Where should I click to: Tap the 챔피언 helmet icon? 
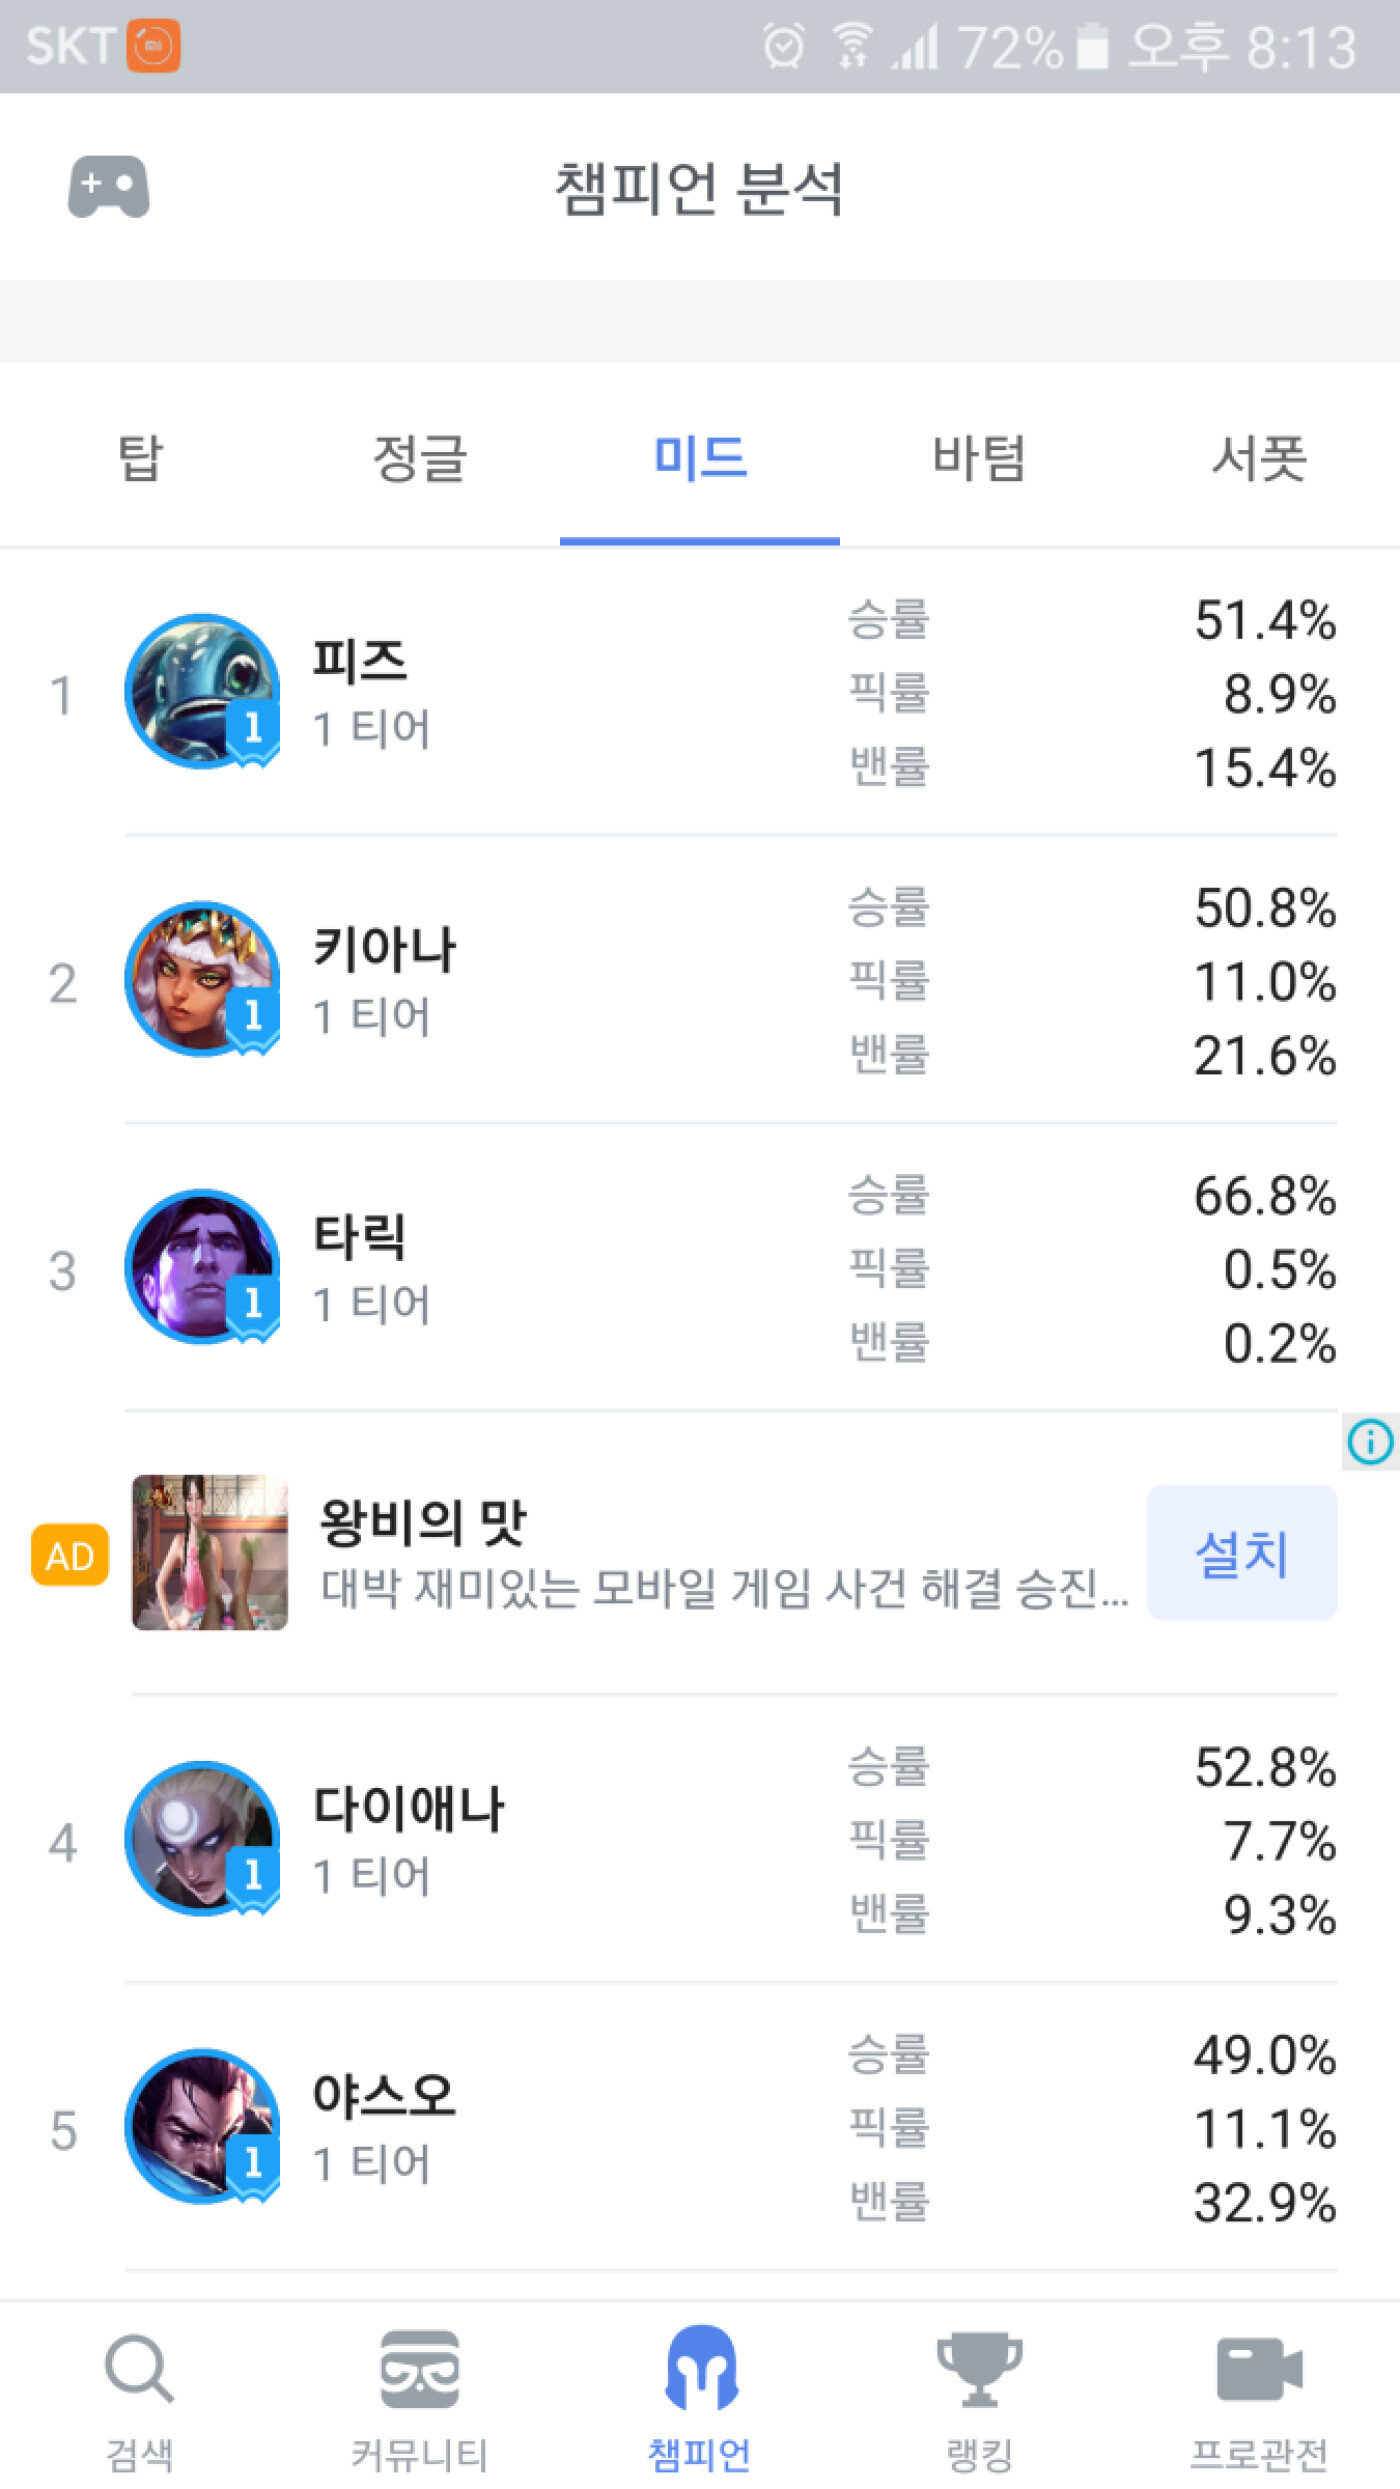700,2369
